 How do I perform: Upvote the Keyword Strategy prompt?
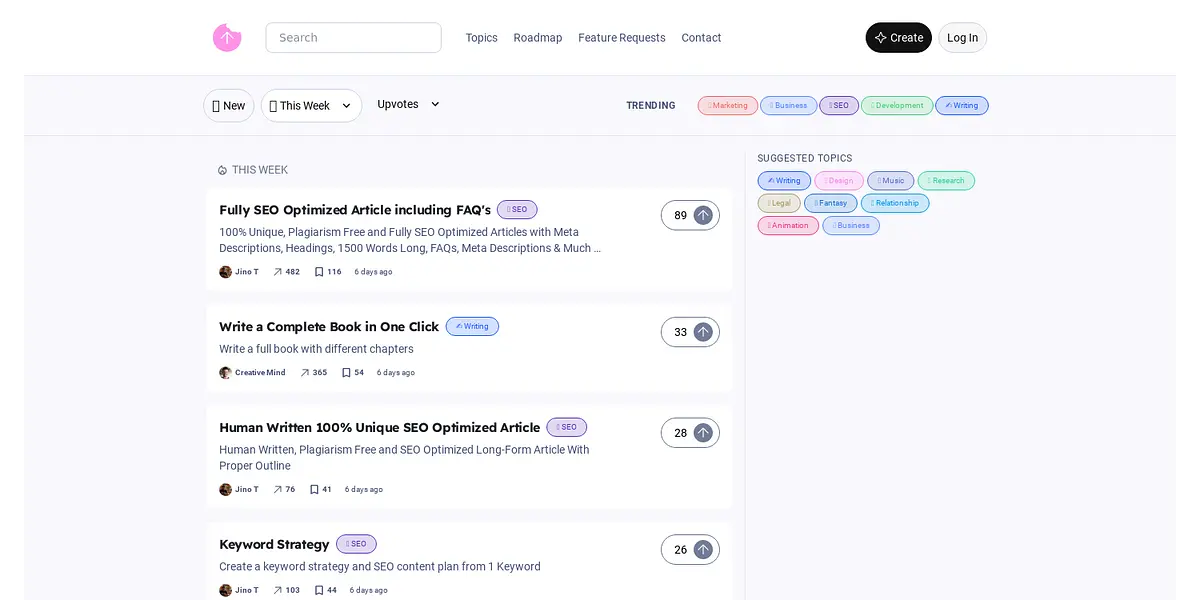[x=703, y=550]
